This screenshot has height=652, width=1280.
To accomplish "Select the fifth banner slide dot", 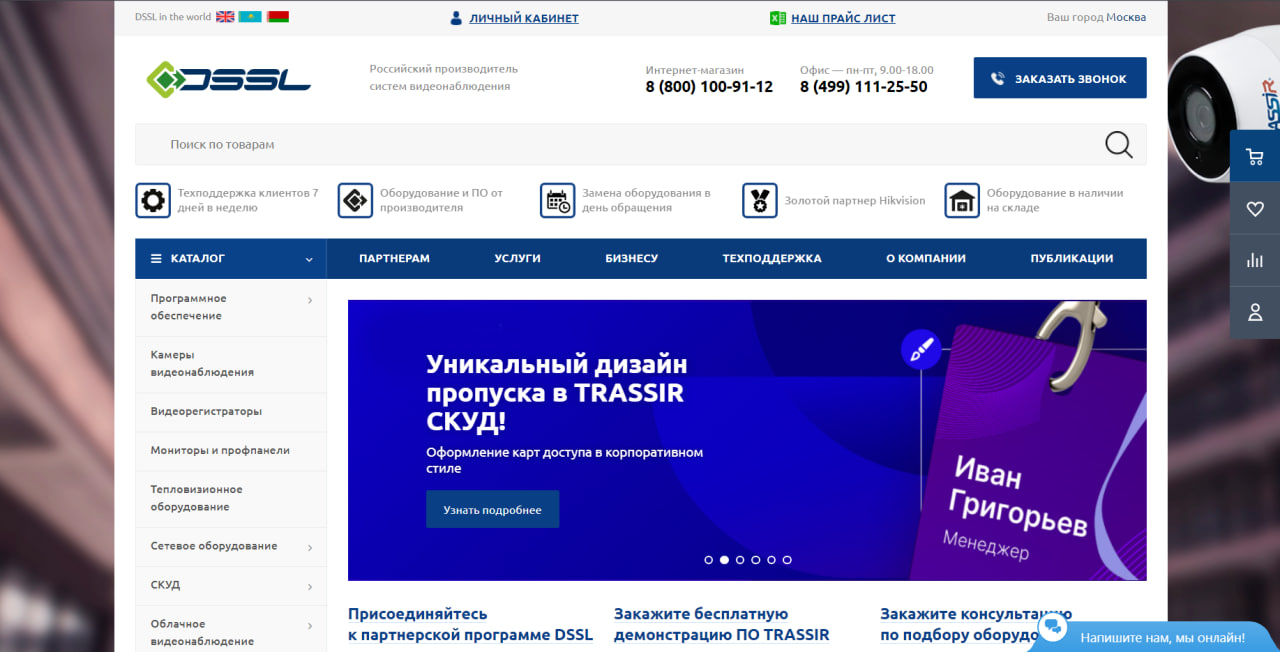I will pos(771,560).
